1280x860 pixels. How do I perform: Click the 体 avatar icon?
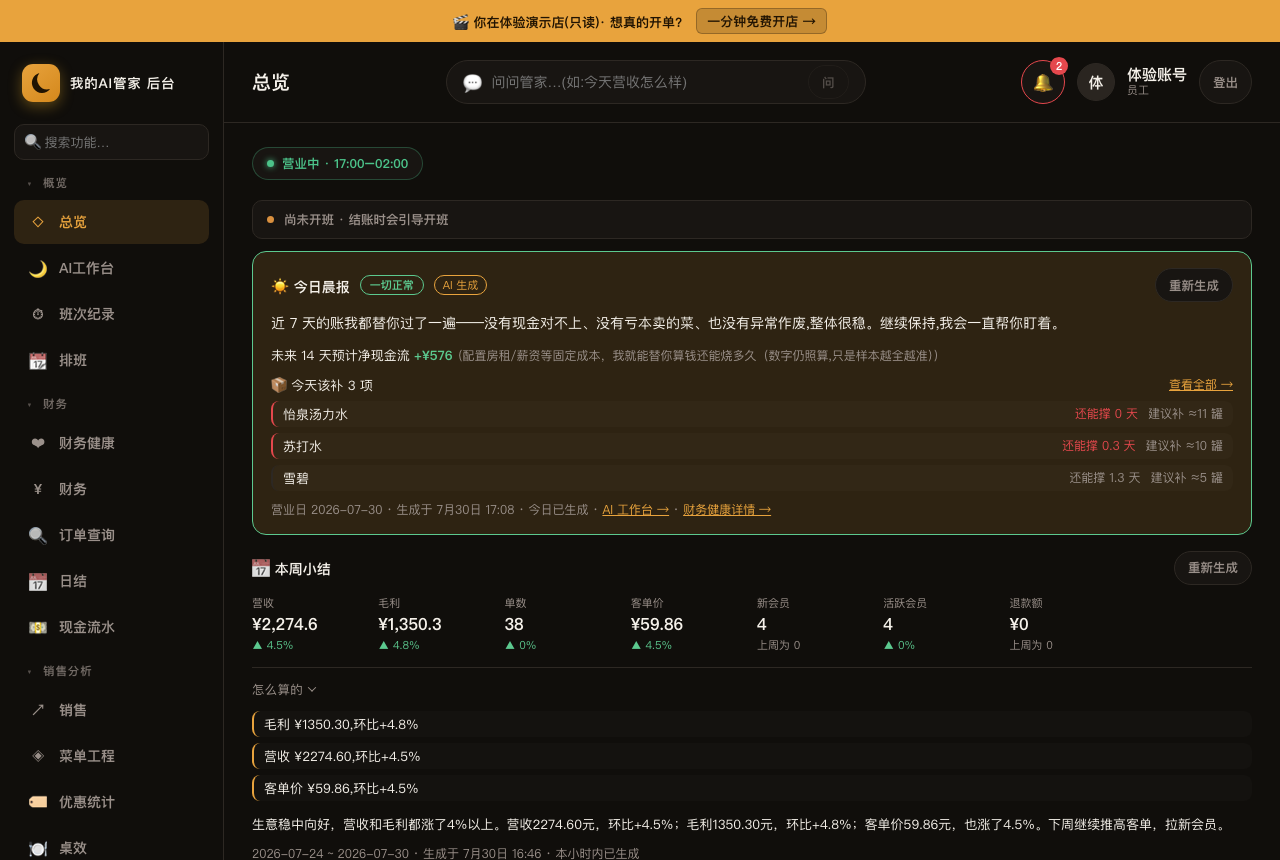1096,82
